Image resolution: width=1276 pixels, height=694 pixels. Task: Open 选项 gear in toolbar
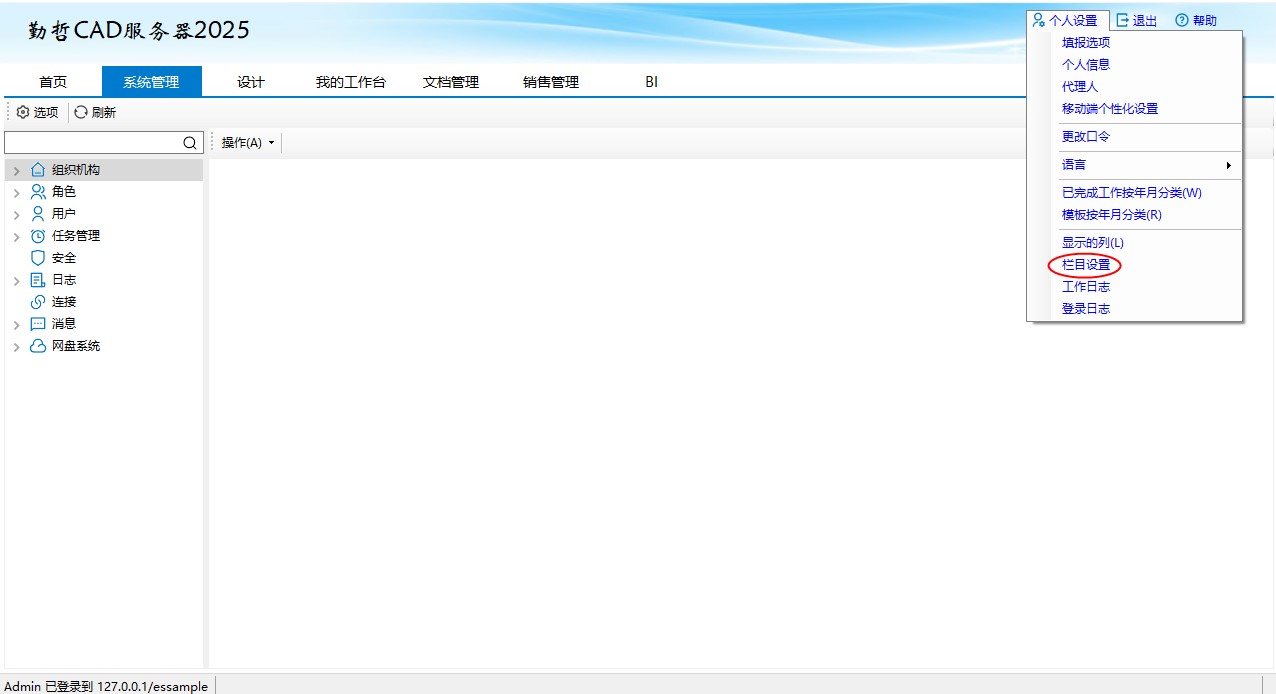tap(38, 113)
